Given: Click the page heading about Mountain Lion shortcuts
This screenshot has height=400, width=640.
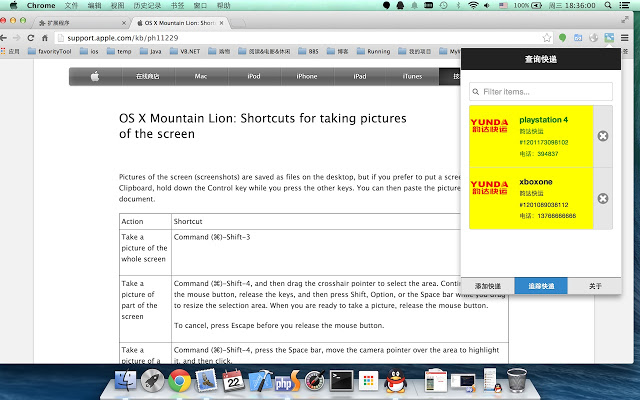Looking at the screenshot, I should click(x=262, y=126).
